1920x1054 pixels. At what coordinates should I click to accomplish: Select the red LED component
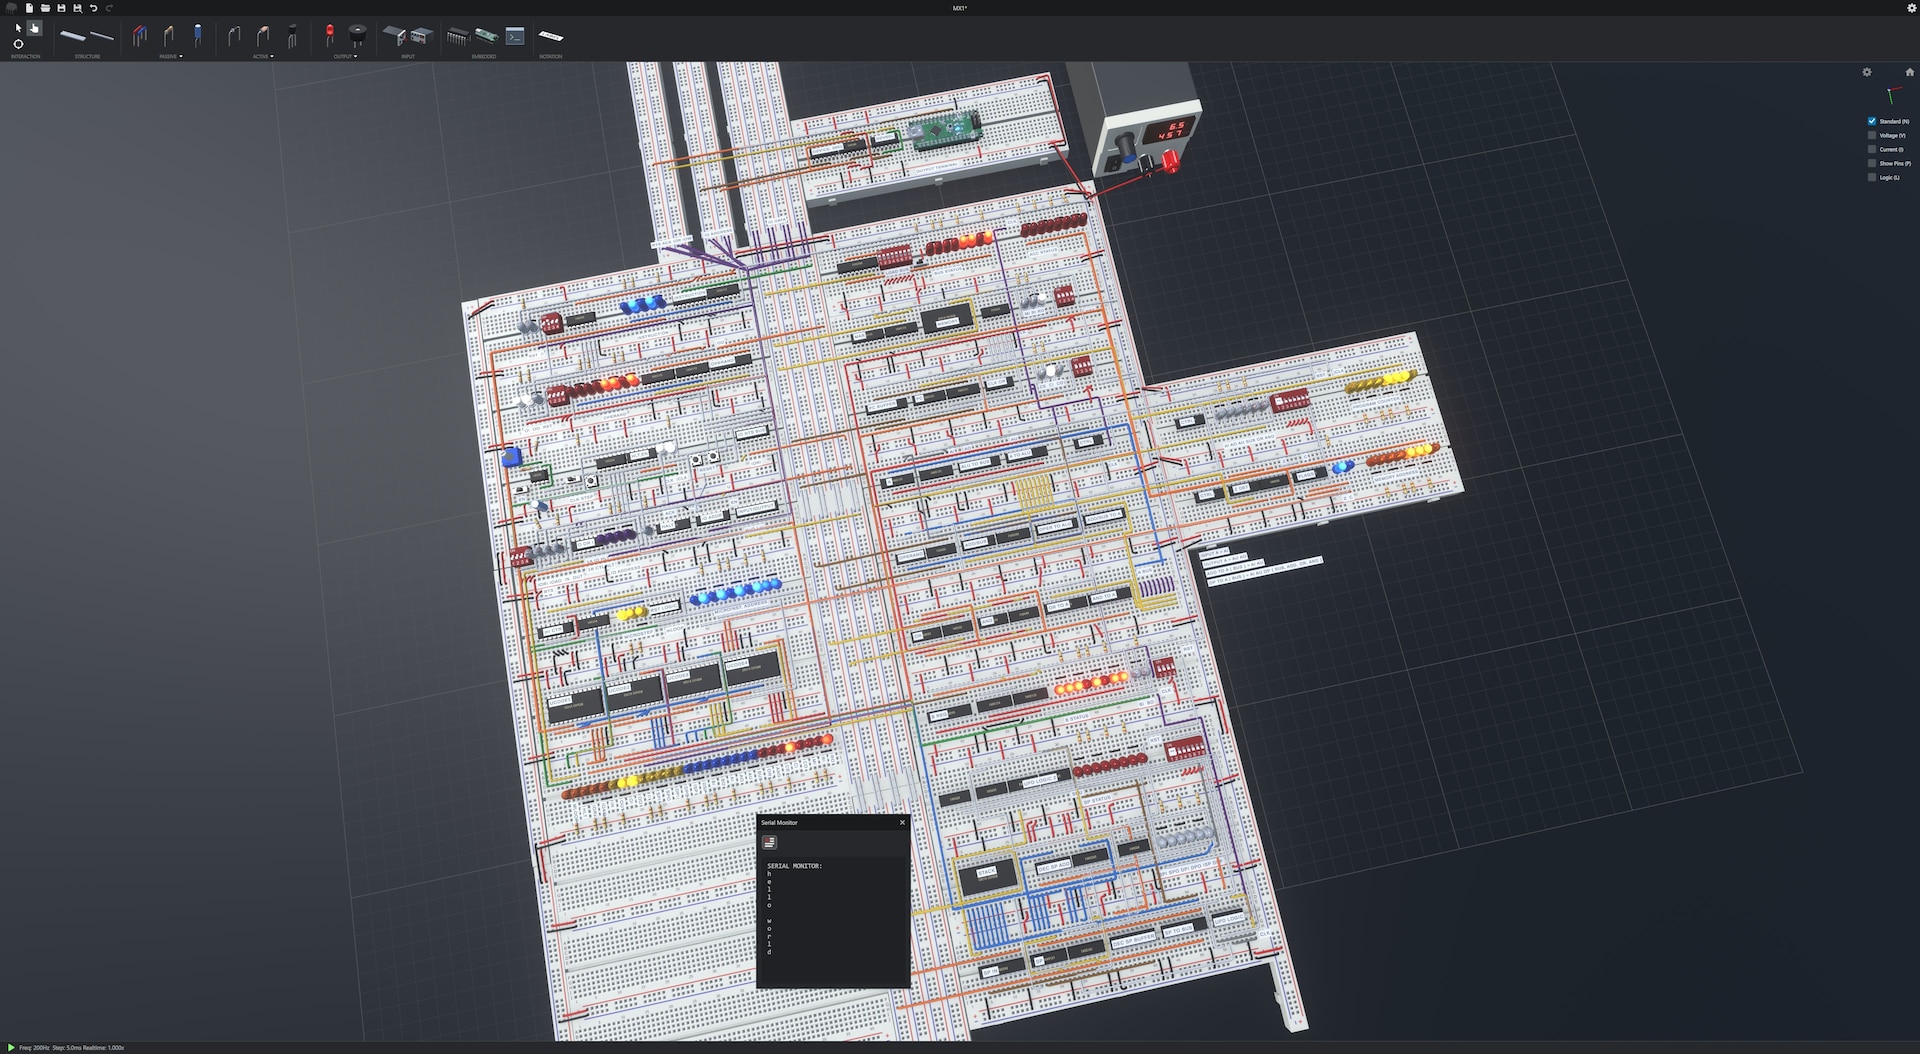click(x=329, y=36)
